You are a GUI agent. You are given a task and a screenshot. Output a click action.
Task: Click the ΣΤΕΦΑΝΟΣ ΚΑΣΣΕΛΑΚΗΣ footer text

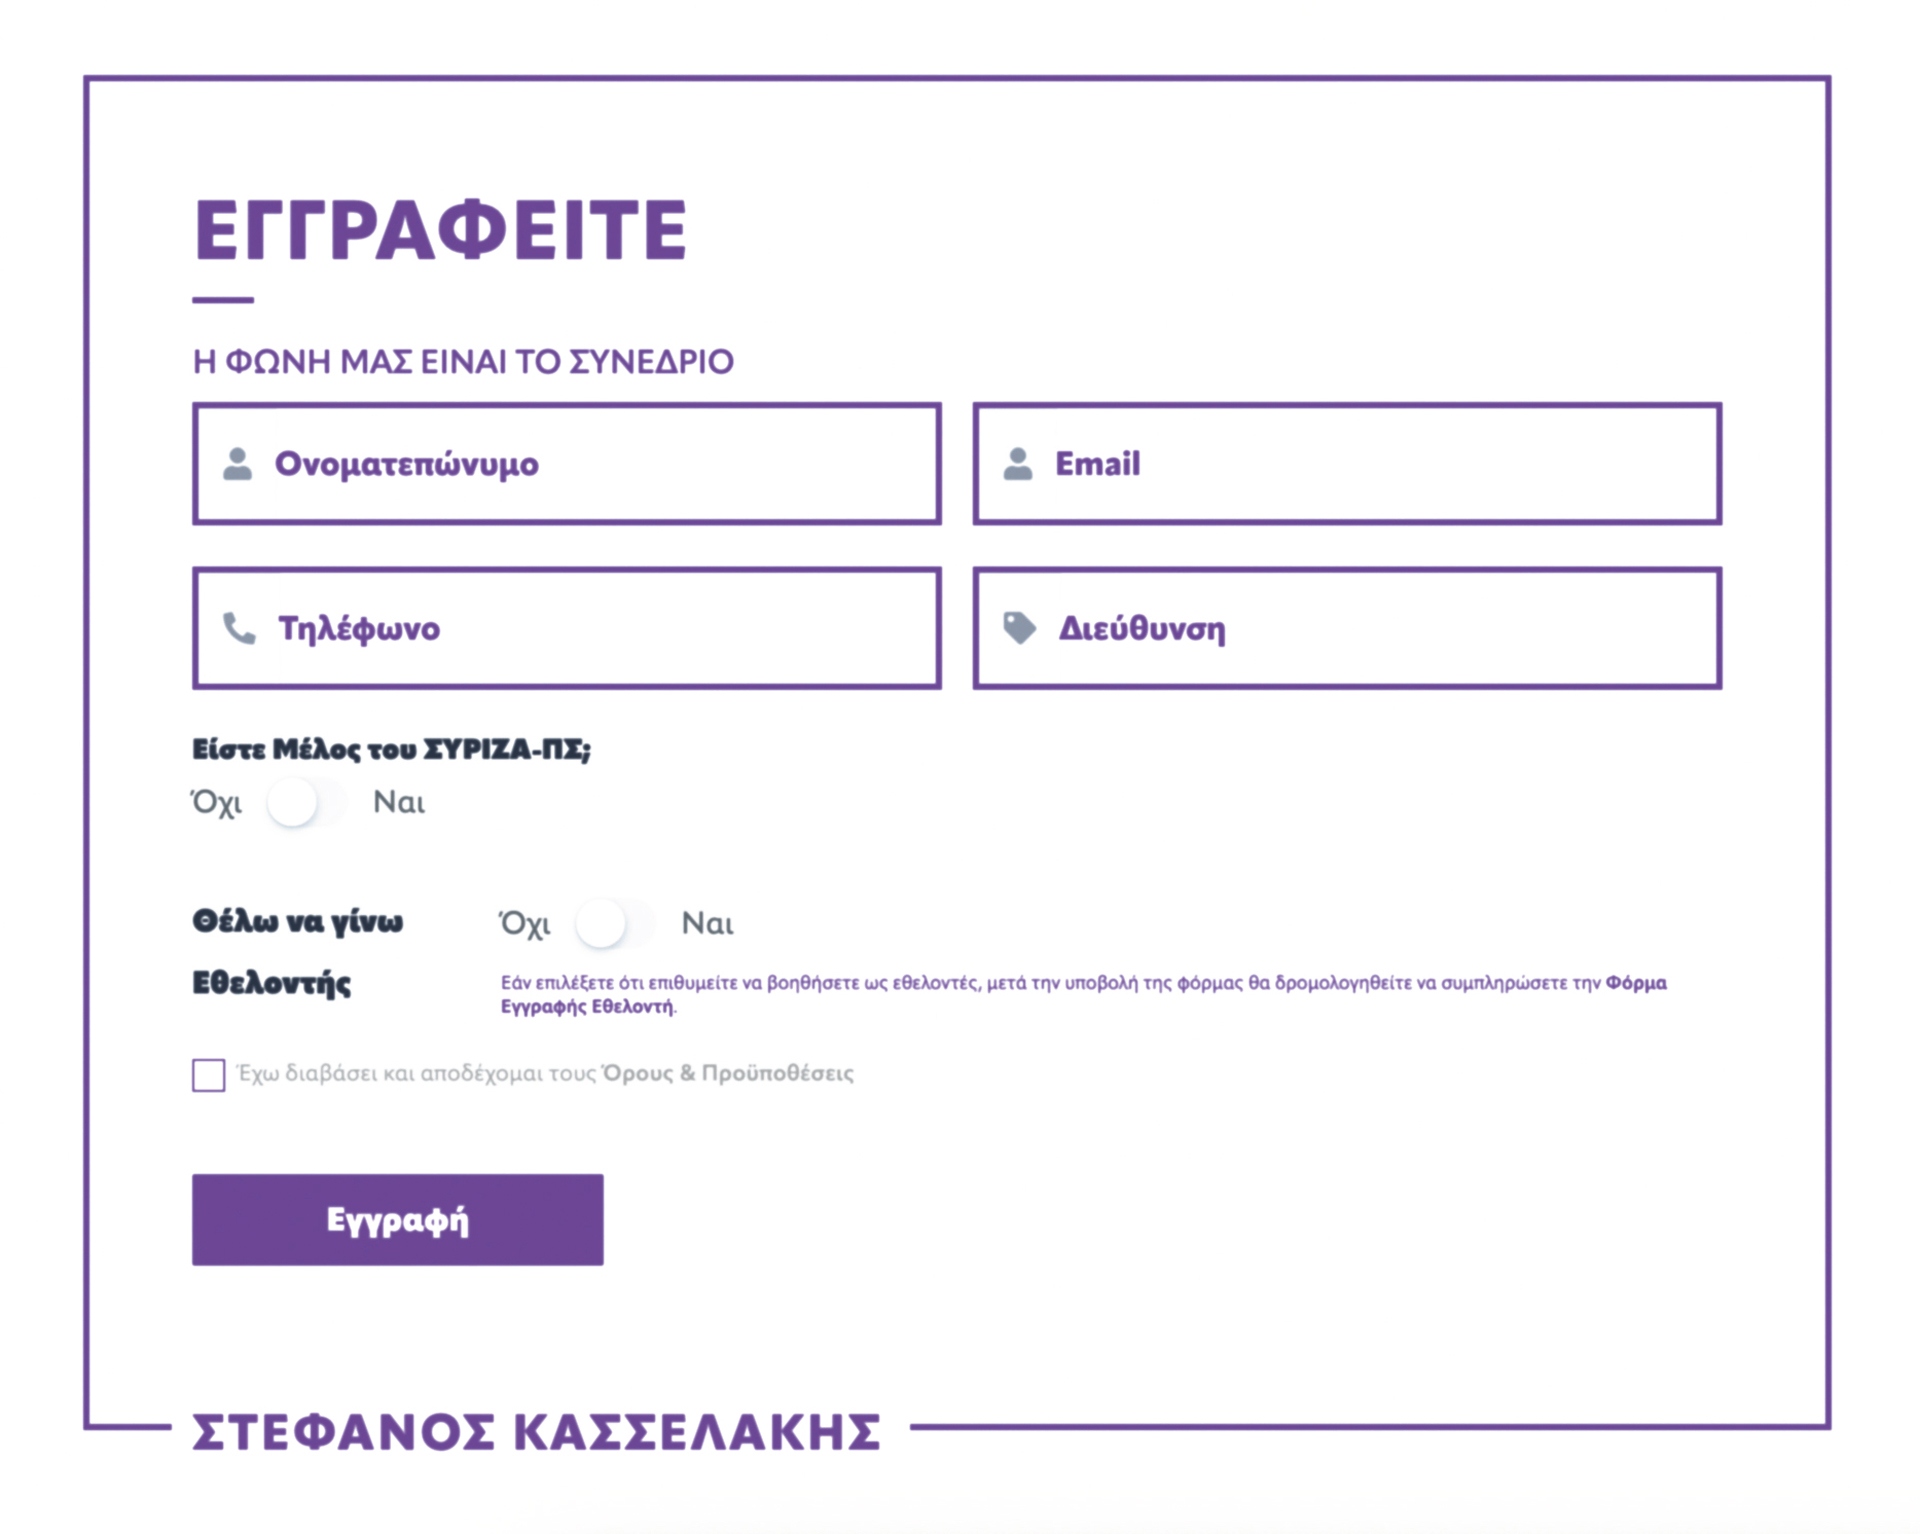coord(536,1431)
